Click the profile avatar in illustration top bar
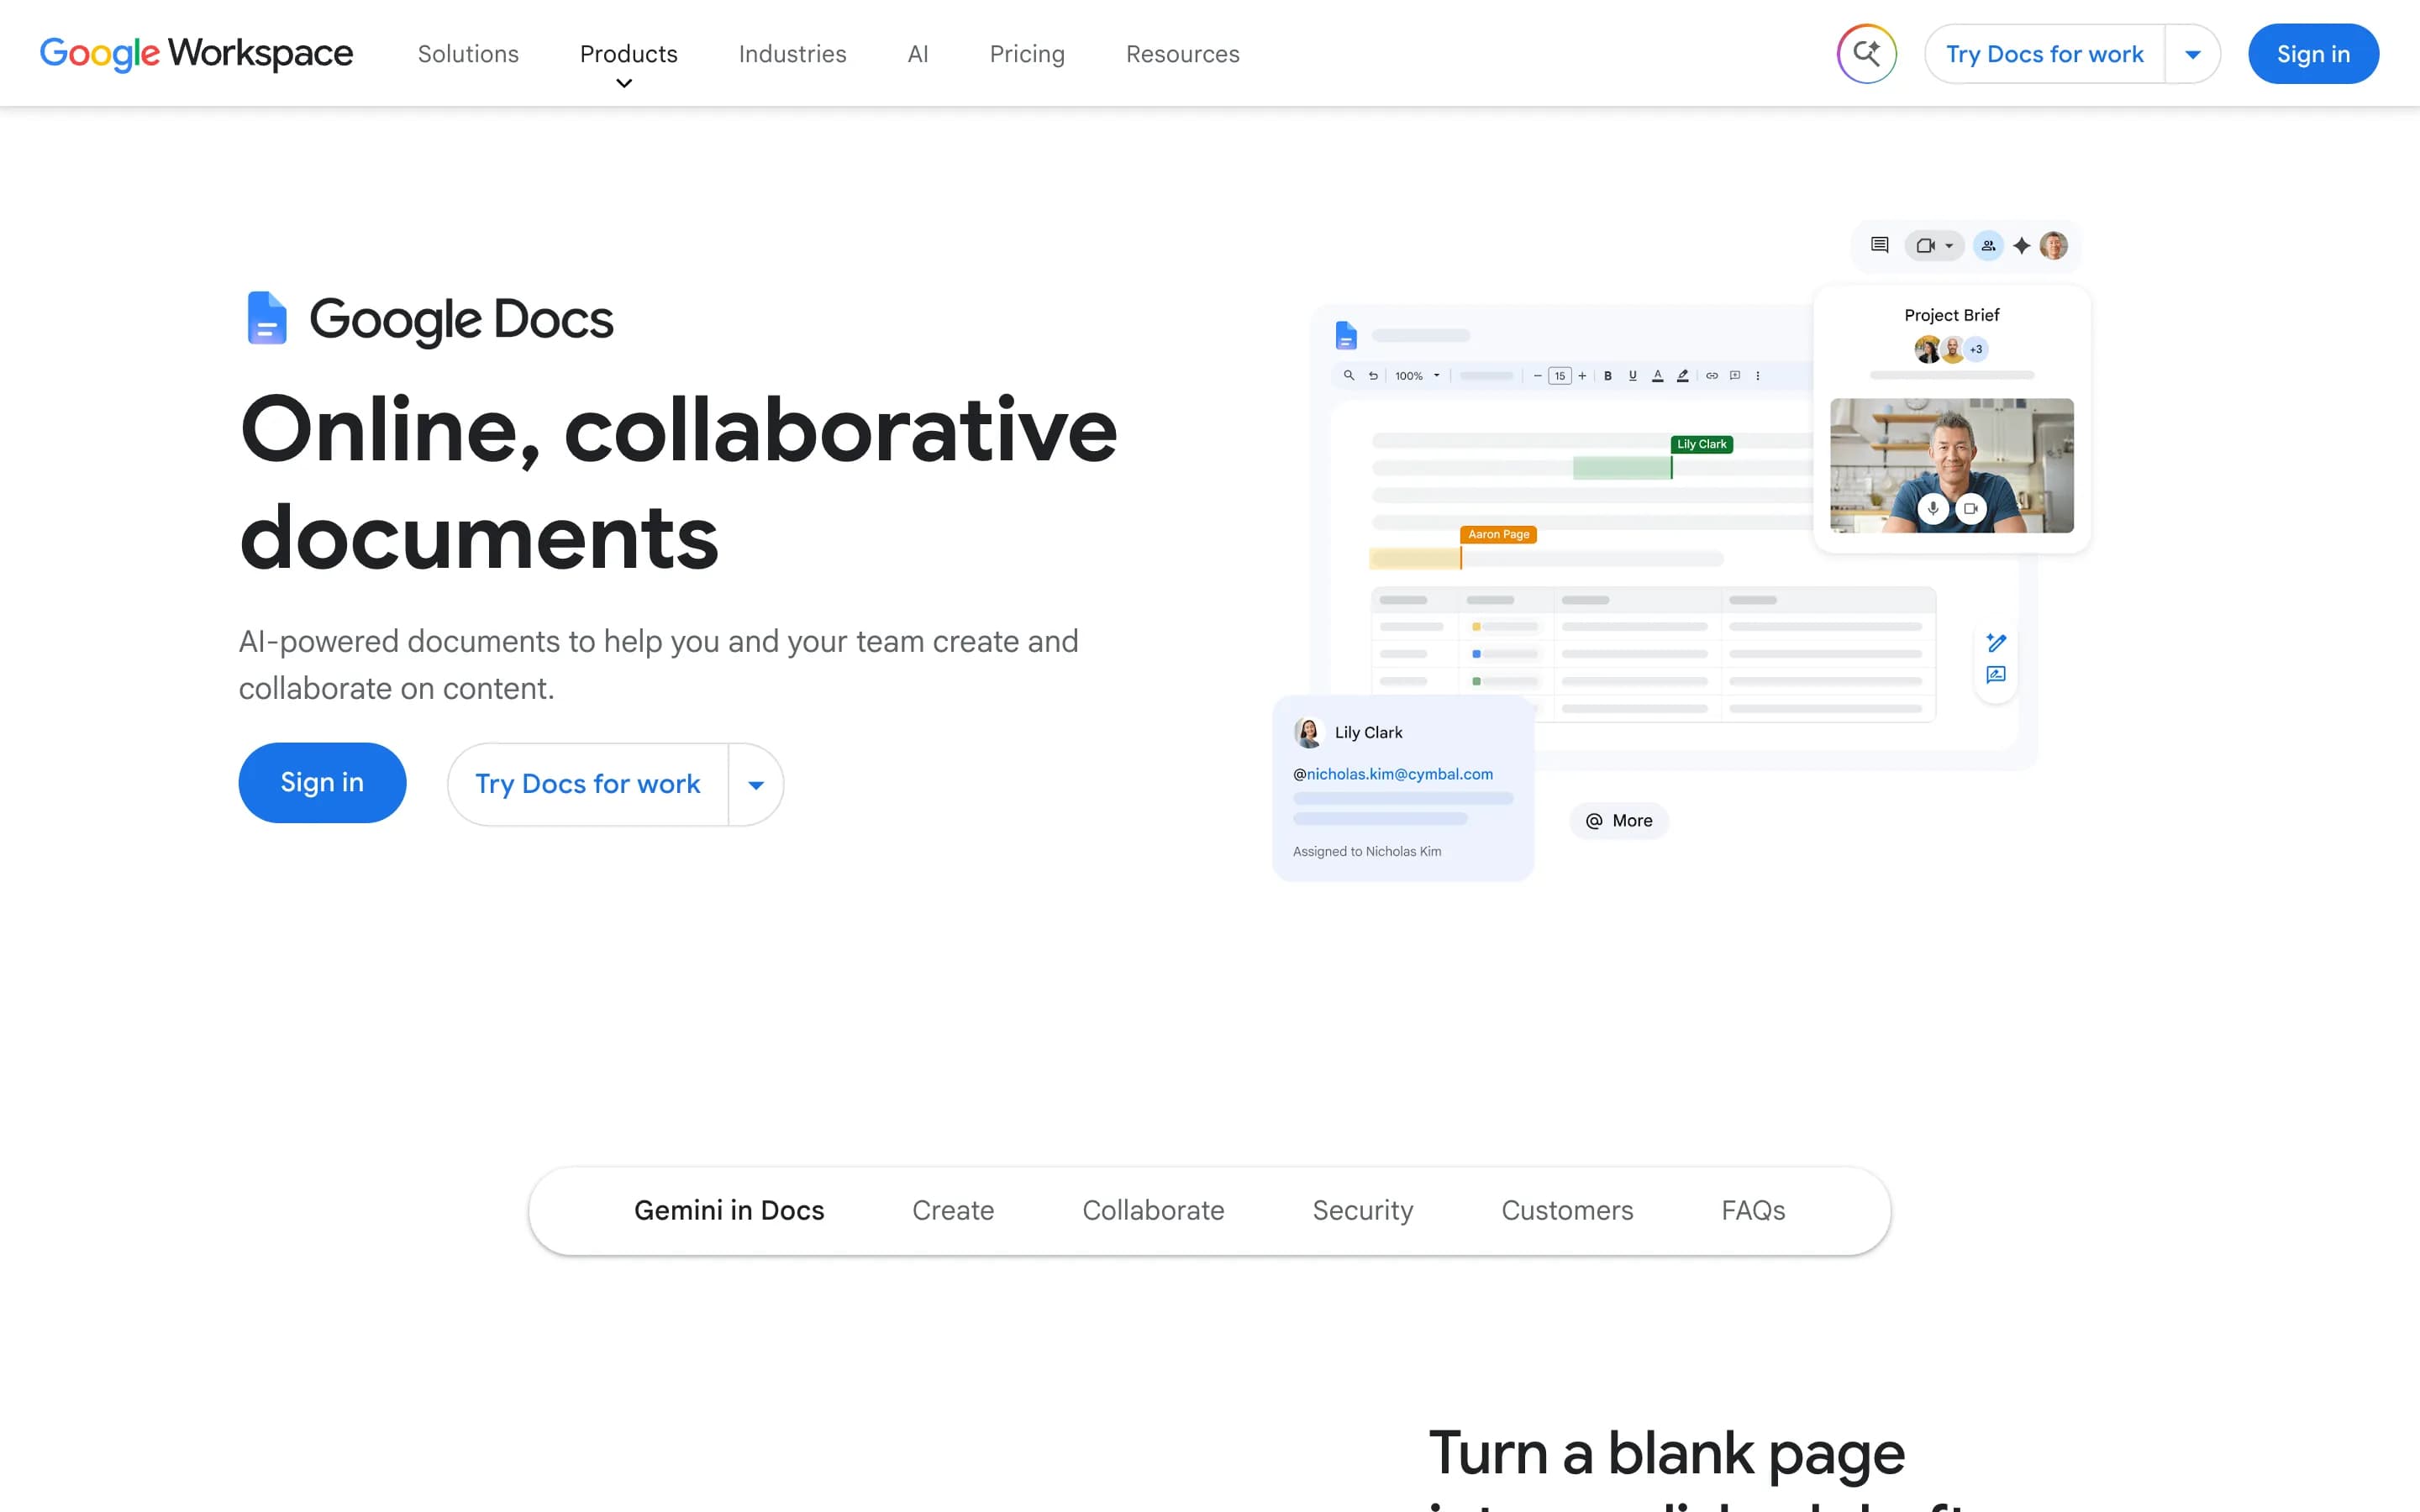 2054,245
